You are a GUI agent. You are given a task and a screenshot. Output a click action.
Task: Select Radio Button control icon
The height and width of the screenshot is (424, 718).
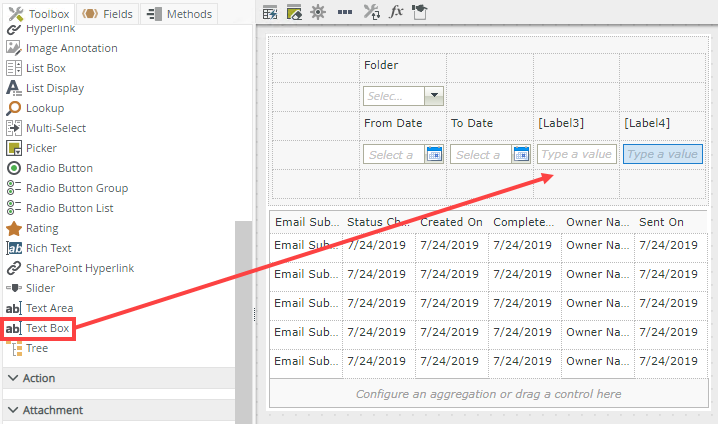pyautogui.click(x=14, y=168)
